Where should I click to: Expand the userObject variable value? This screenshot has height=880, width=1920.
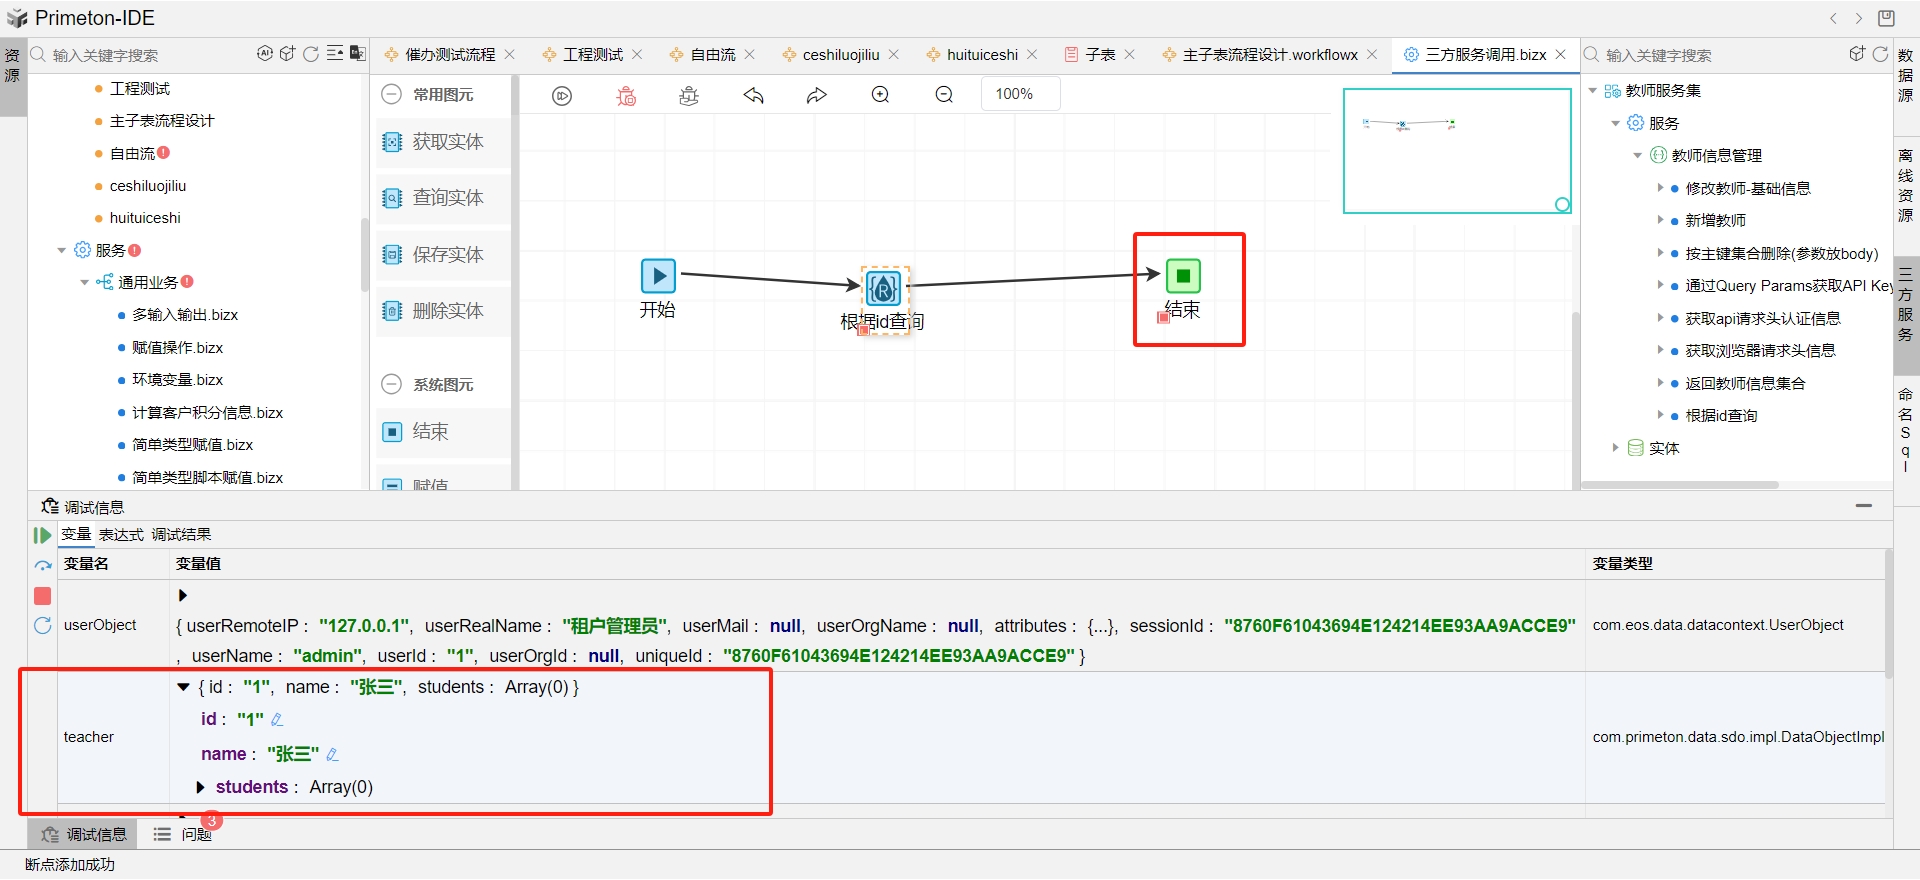click(183, 596)
